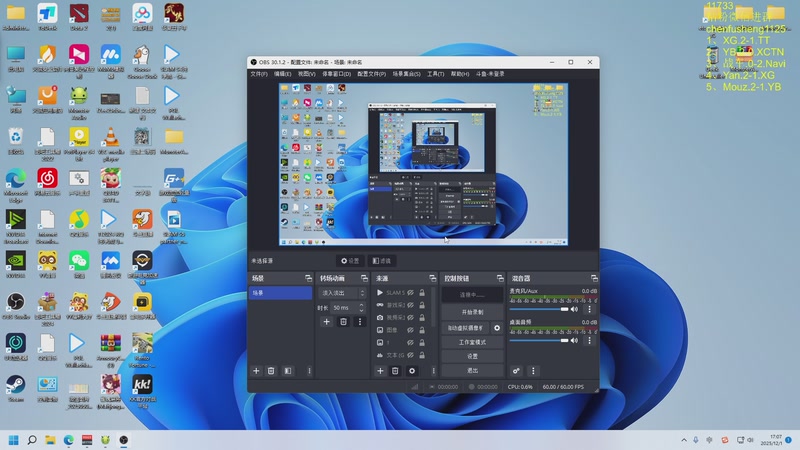800x450 pixels.
Task: Mute the 麦克风/Aux speaker icon
Action: click(575, 310)
